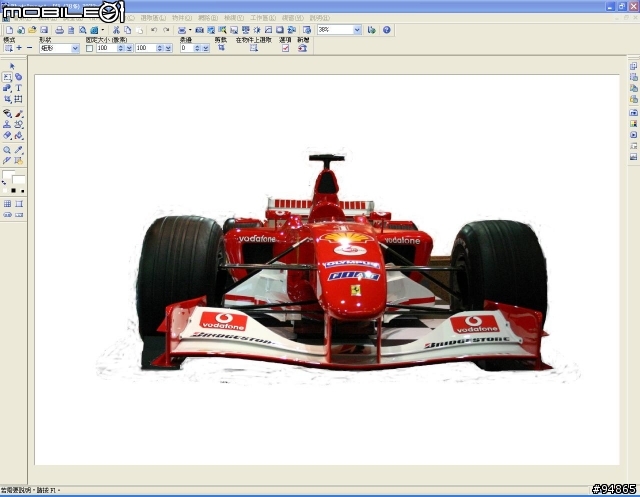The width and height of the screenshot is (640, 497).
Task: Select the Eyedropper tool
Action: tap(18, 150)
